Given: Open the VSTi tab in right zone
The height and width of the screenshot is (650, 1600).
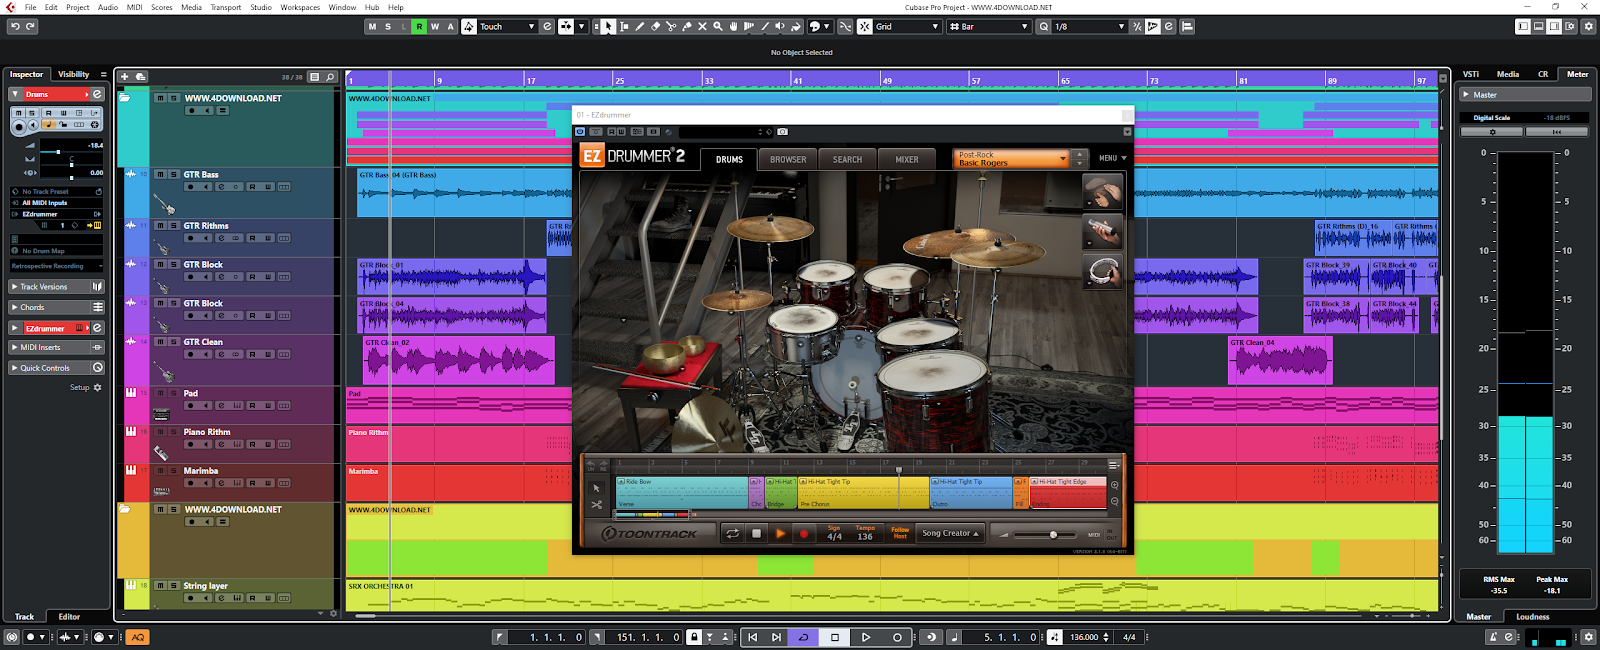Looking at the screenshot, I should (1471, 74).
